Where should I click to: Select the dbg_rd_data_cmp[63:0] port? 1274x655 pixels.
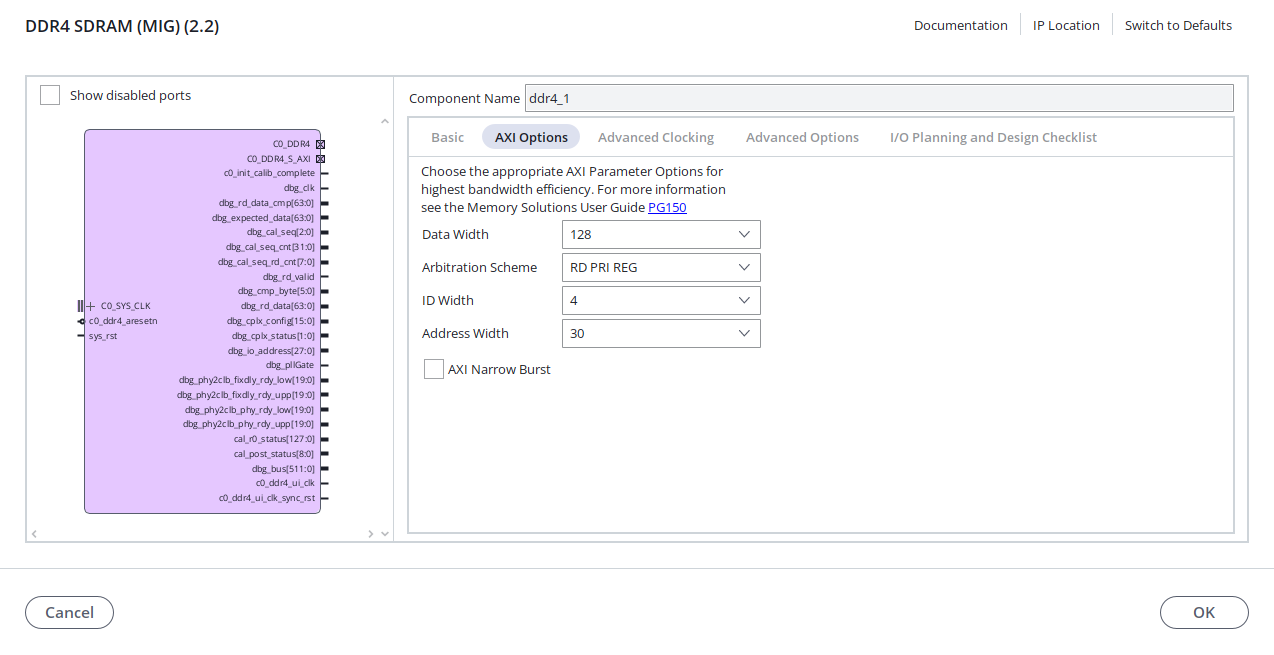(x=266, y=203)
